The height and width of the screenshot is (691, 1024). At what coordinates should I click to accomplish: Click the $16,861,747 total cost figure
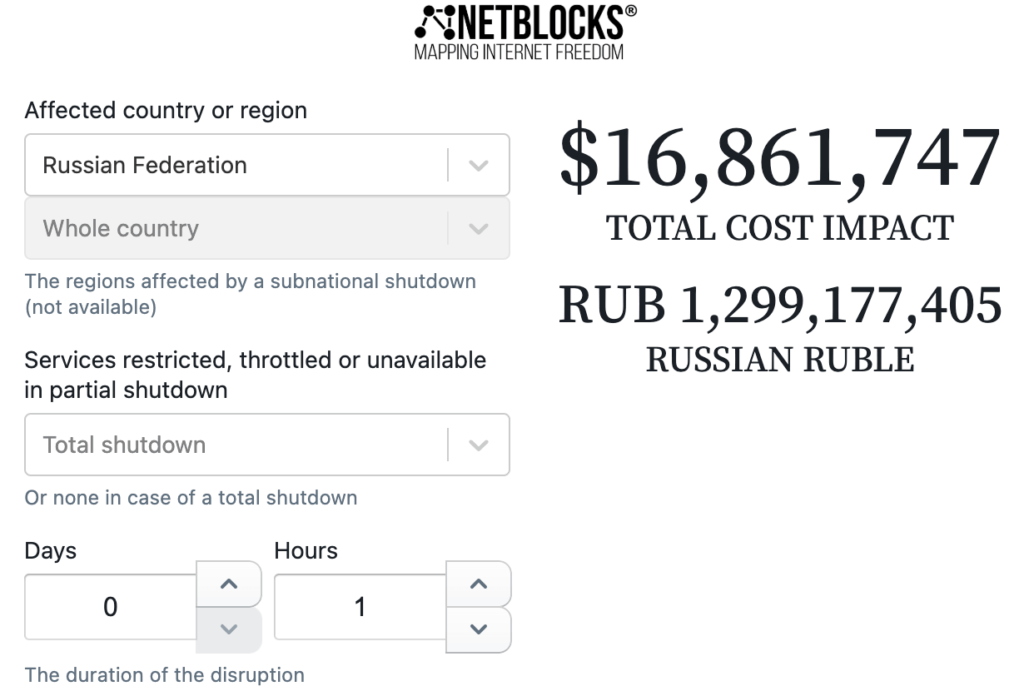tap(780, 159)
